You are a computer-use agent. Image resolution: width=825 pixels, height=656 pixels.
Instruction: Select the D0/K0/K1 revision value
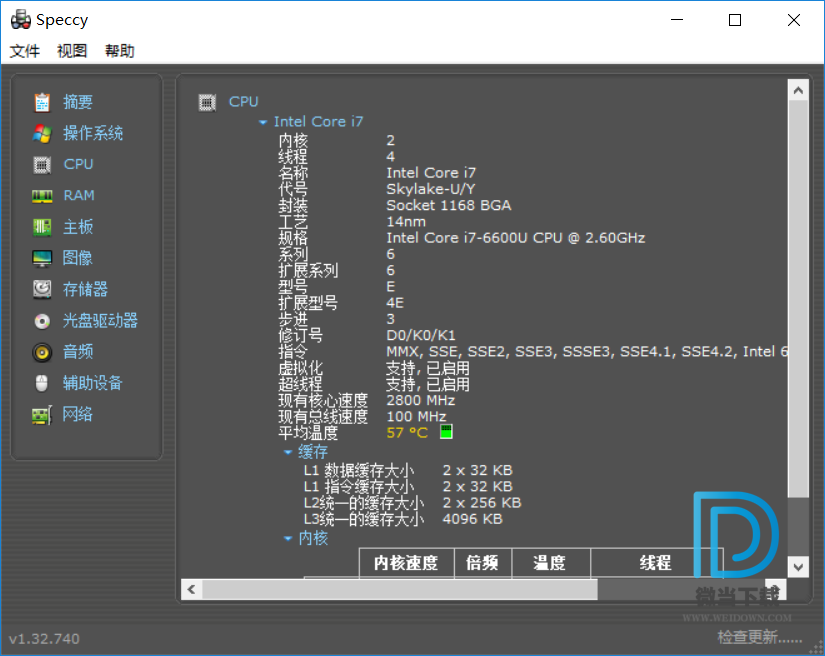[x=421, y=335]
